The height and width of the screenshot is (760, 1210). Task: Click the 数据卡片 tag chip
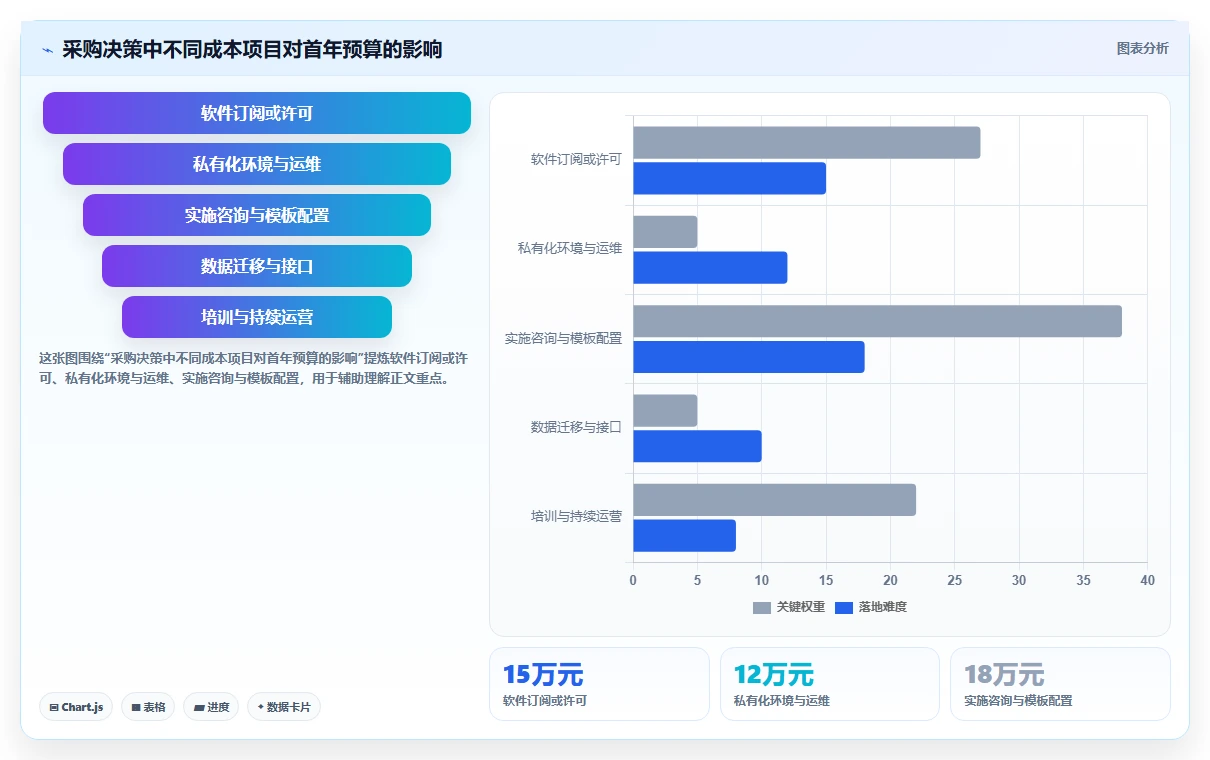[x=284, y=707]
